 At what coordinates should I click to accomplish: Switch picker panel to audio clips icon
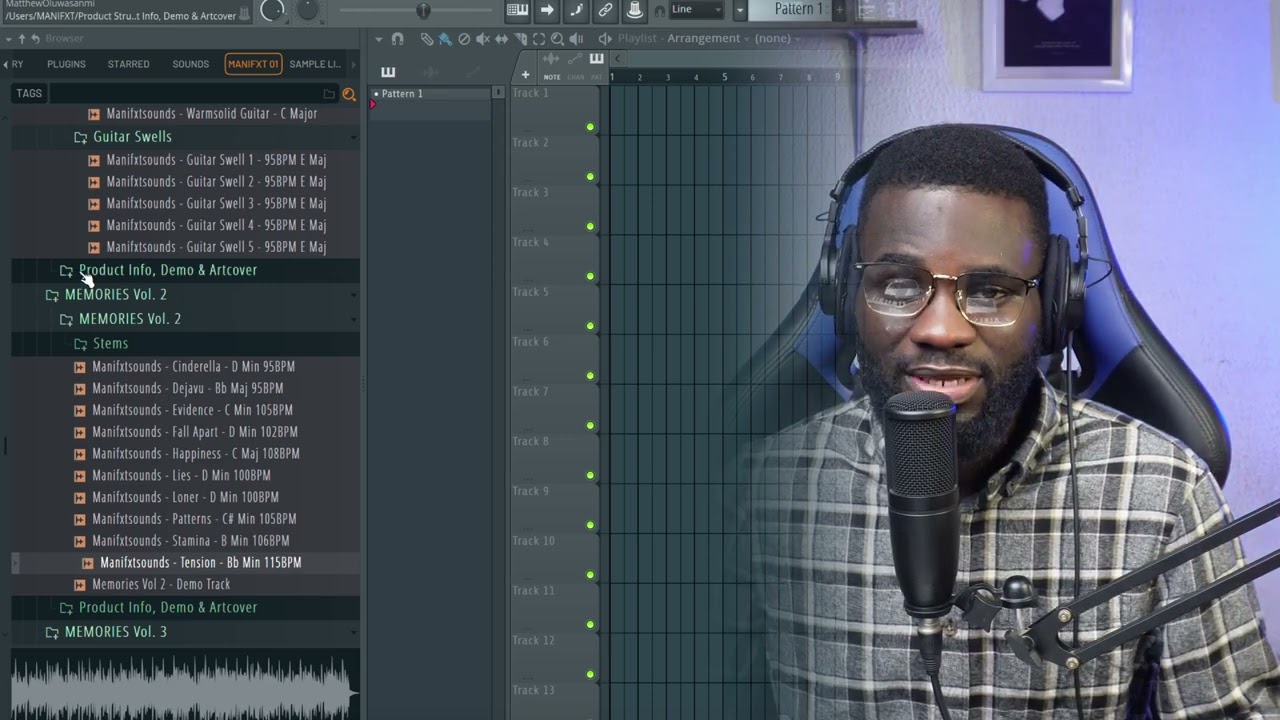[431, 72]
